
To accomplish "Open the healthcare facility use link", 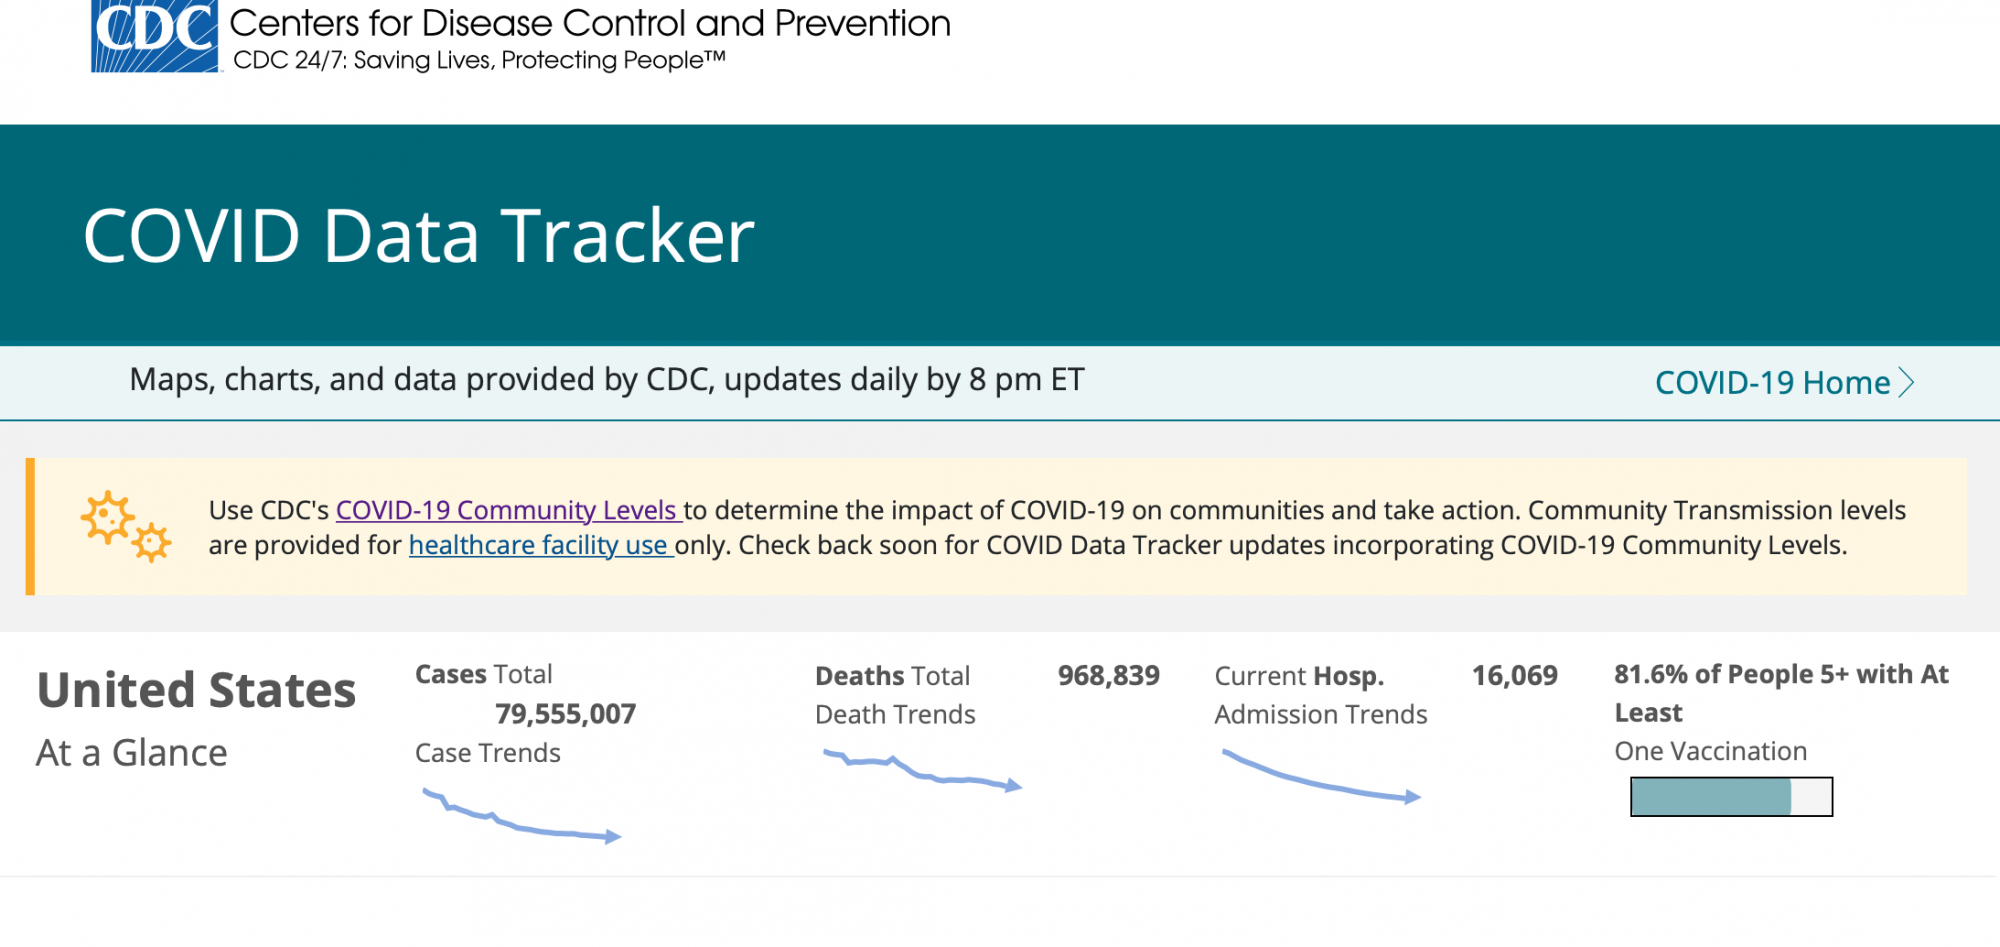I will tap(540, 545).
